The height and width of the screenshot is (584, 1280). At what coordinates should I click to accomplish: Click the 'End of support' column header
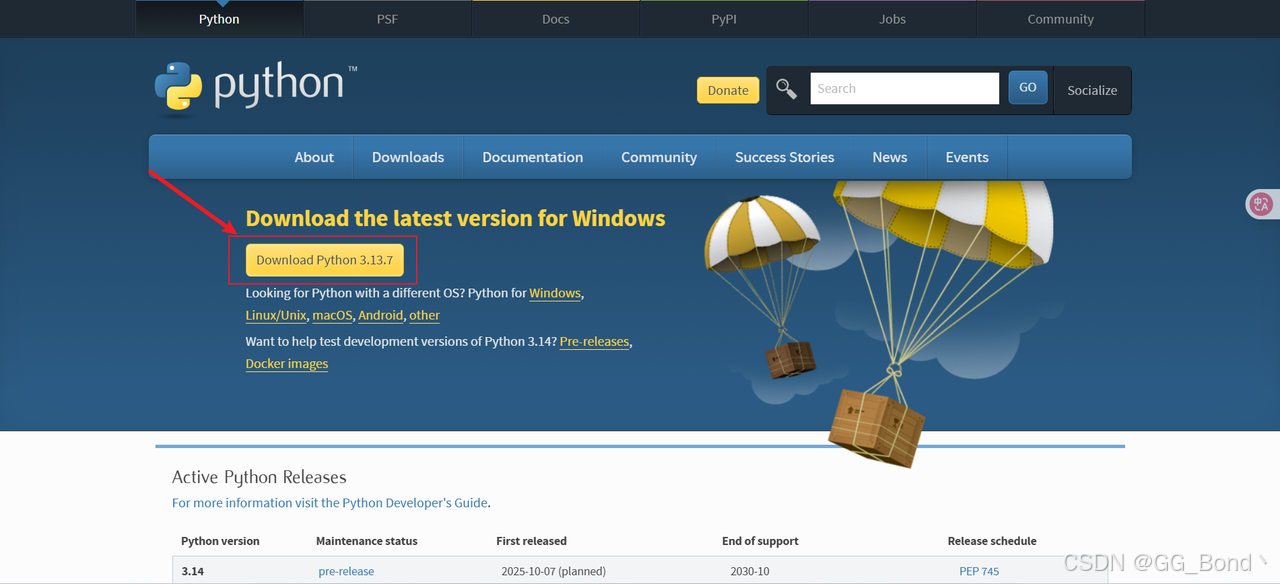[x=760, y=541]
